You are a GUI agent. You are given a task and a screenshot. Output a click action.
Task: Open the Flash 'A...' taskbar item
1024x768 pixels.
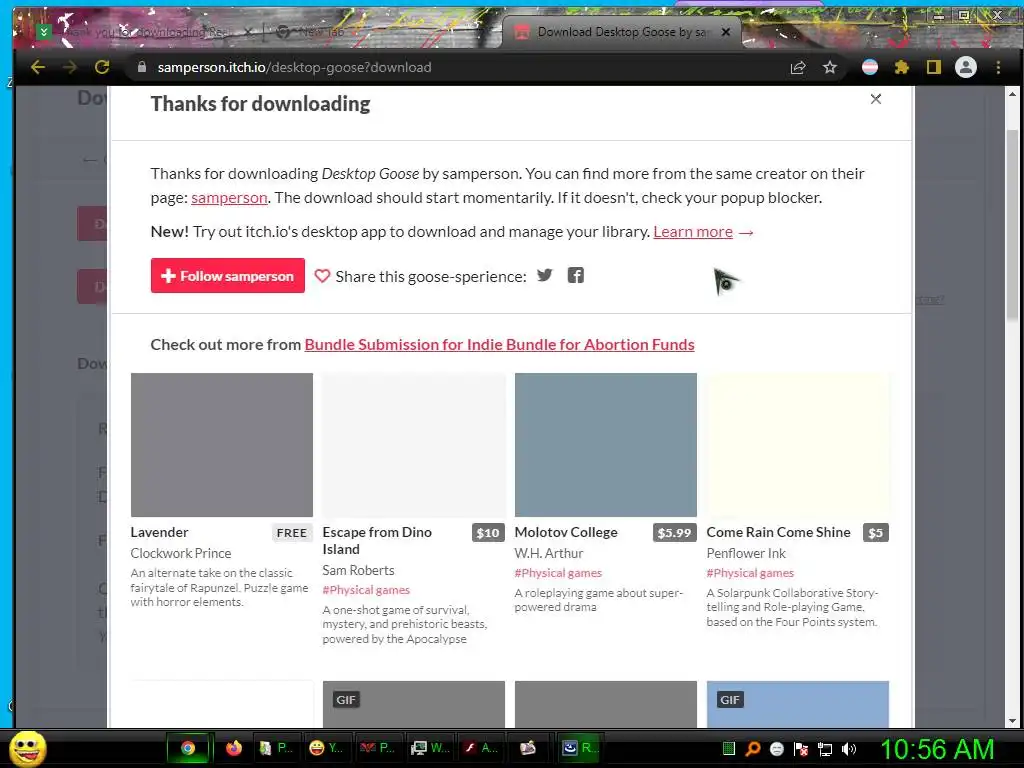pyautogui.click(x=481, y=748)
